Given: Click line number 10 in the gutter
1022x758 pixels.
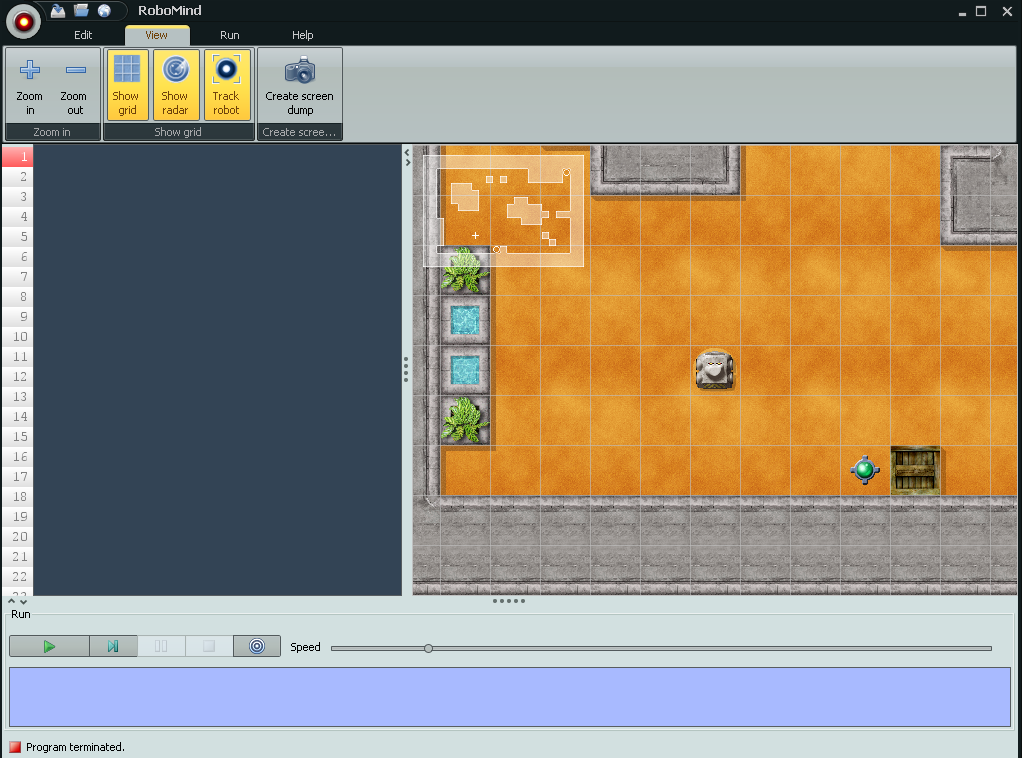Looking at the screenshot, I should [x=18, y=336].
